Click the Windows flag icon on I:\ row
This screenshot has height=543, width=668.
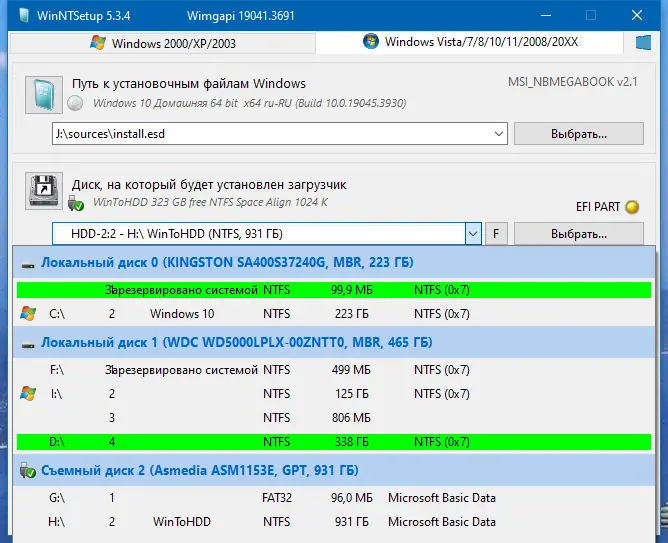pos(28,394)
